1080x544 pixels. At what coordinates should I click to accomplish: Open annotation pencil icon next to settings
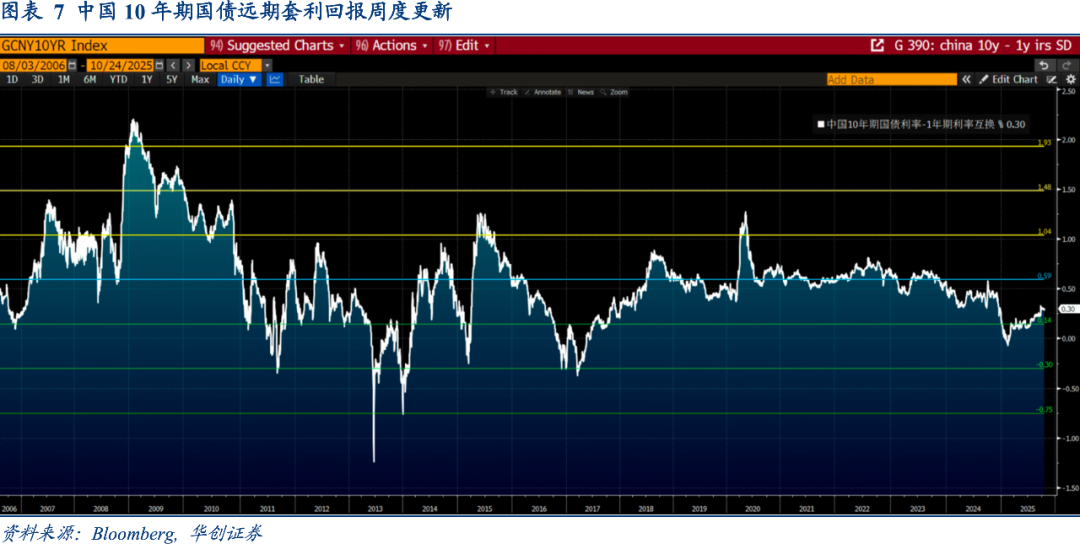point(1051,79)
